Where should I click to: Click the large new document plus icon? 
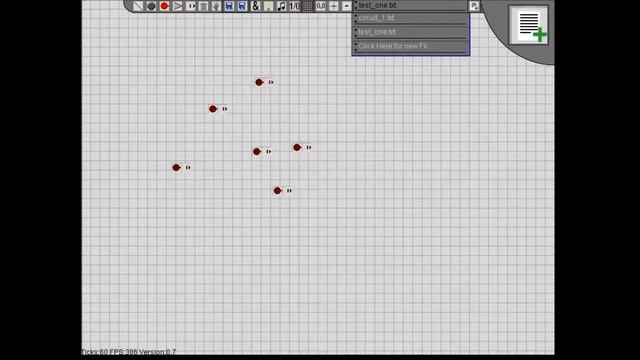(529, 25)
